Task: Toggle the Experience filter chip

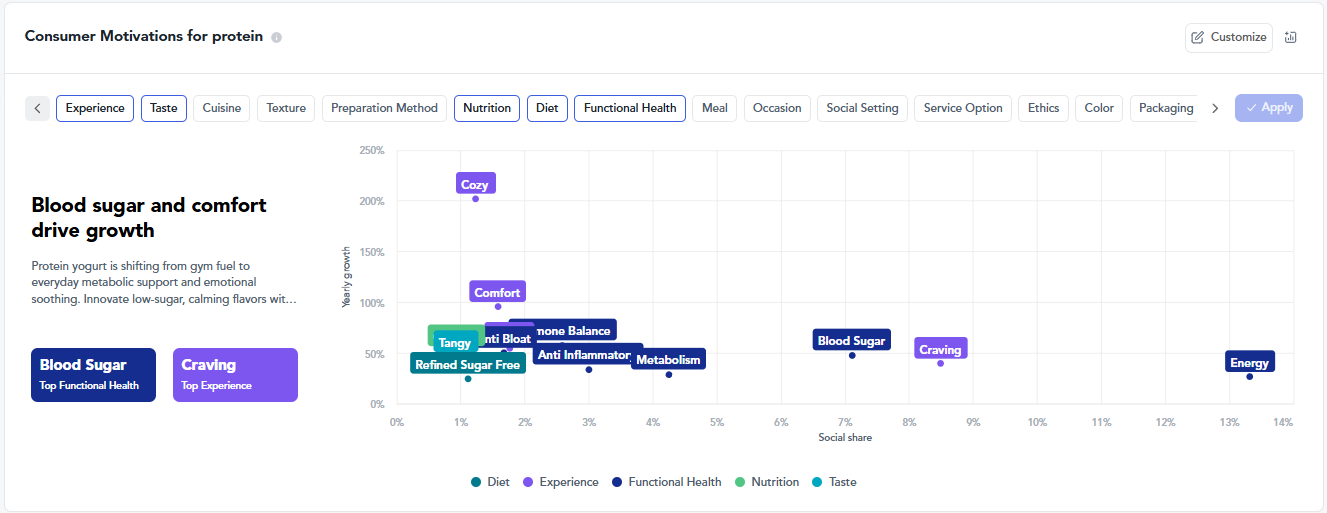Action: (95, 108)
